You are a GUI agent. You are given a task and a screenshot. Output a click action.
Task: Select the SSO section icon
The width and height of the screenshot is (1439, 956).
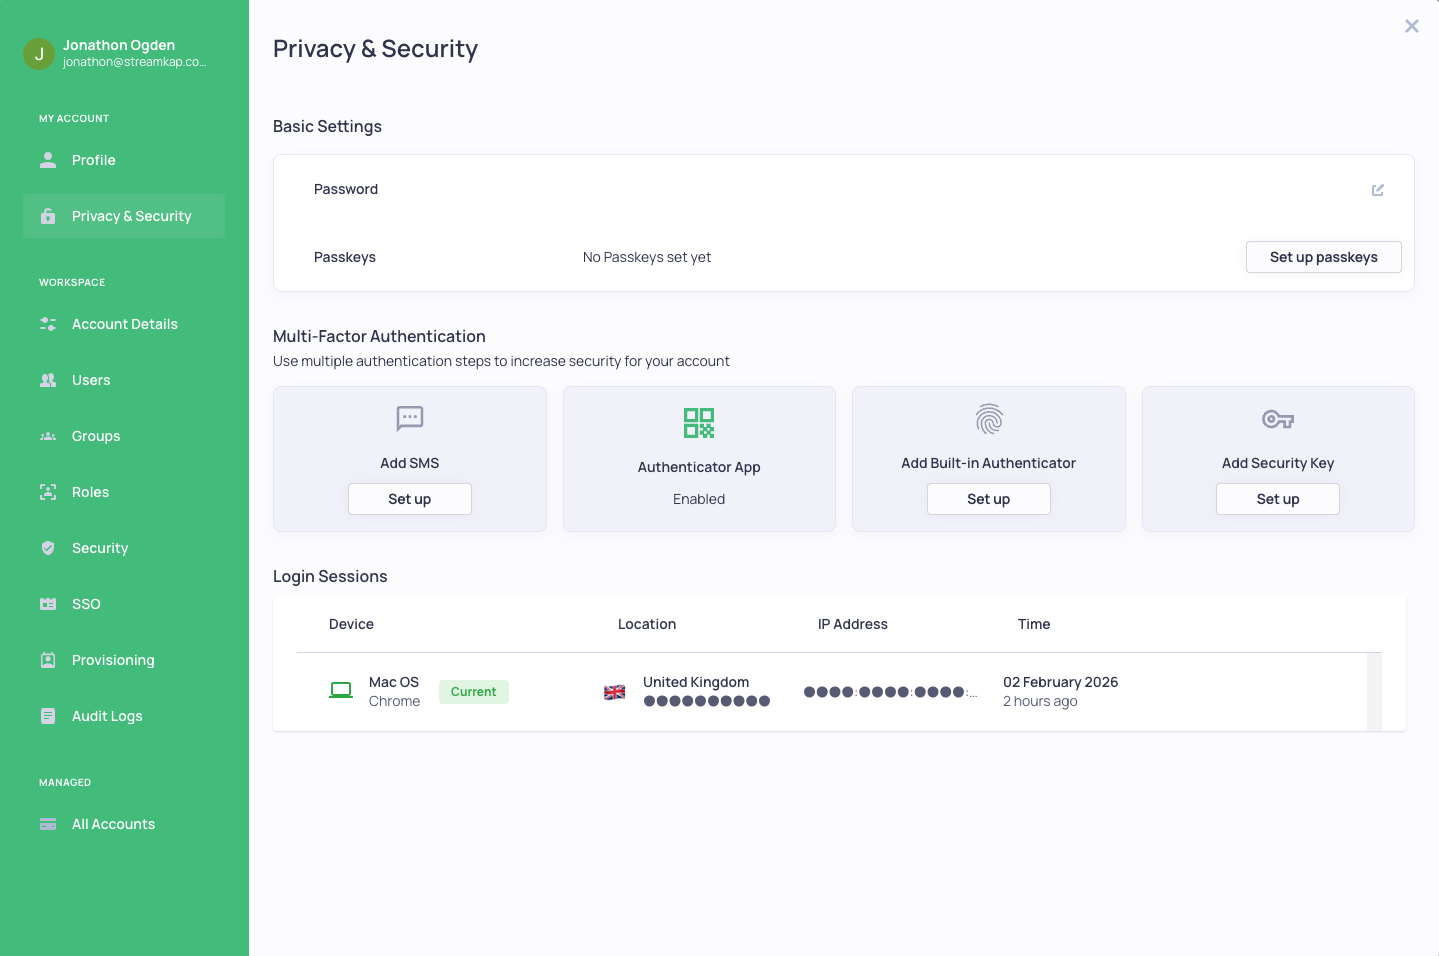47,603
